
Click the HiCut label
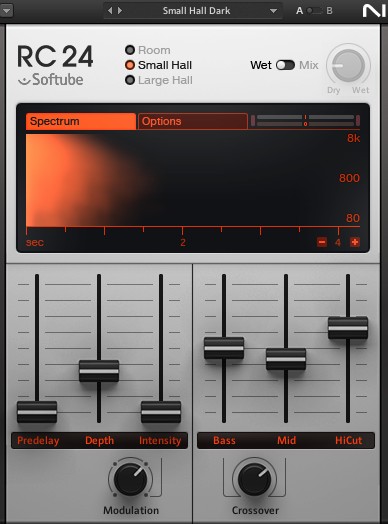click(349, 440)
